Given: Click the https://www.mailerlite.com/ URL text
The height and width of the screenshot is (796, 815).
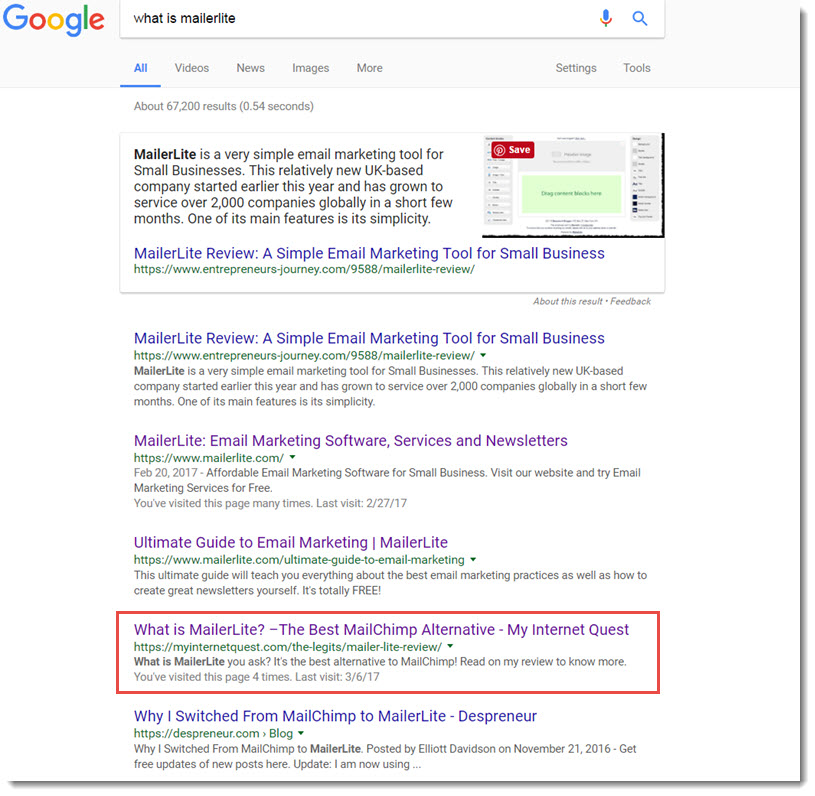Looking at the screenshot, I should coord(208,458).
